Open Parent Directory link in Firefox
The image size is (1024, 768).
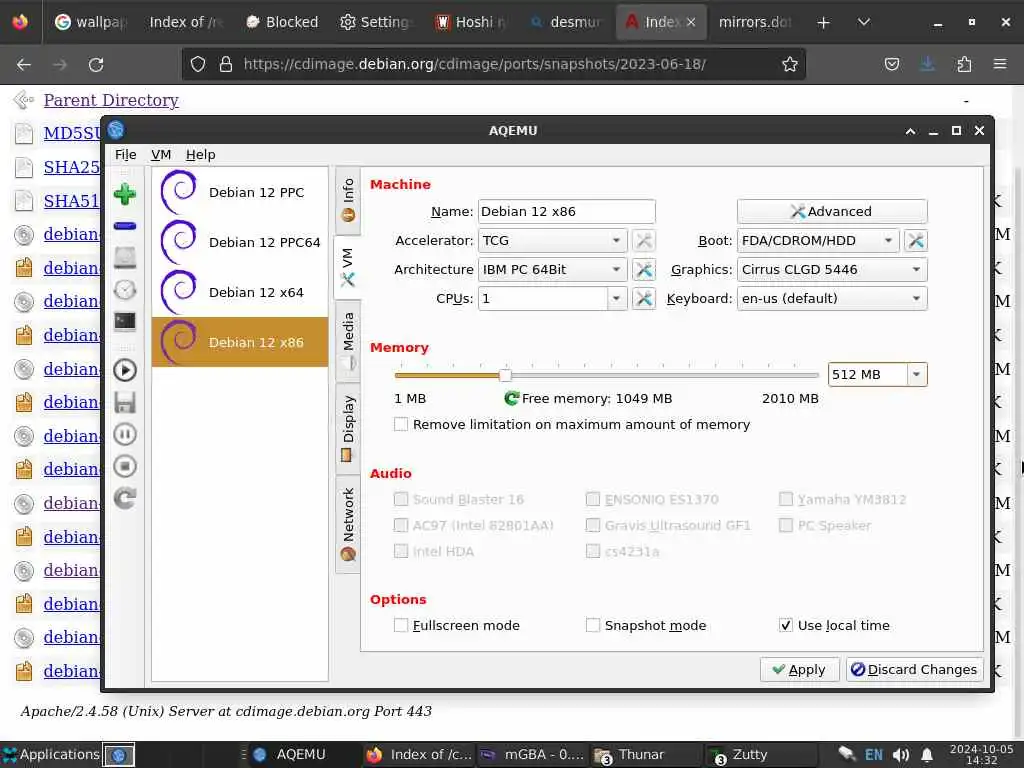point(111,100)
